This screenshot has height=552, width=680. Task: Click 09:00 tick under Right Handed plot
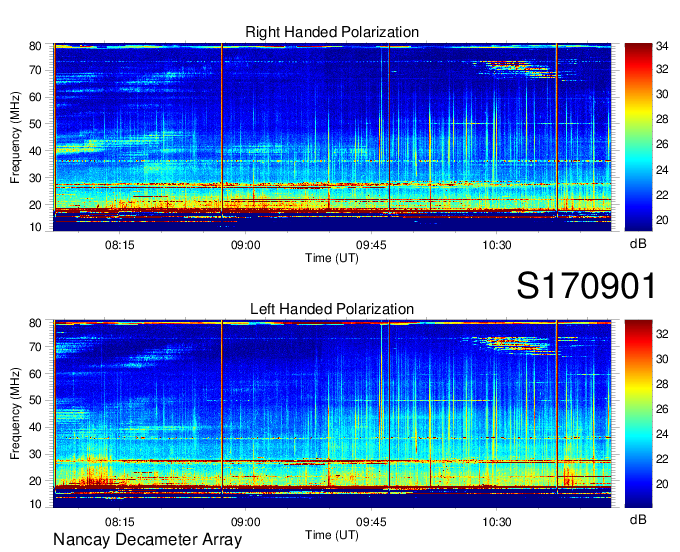coord(245,245)
